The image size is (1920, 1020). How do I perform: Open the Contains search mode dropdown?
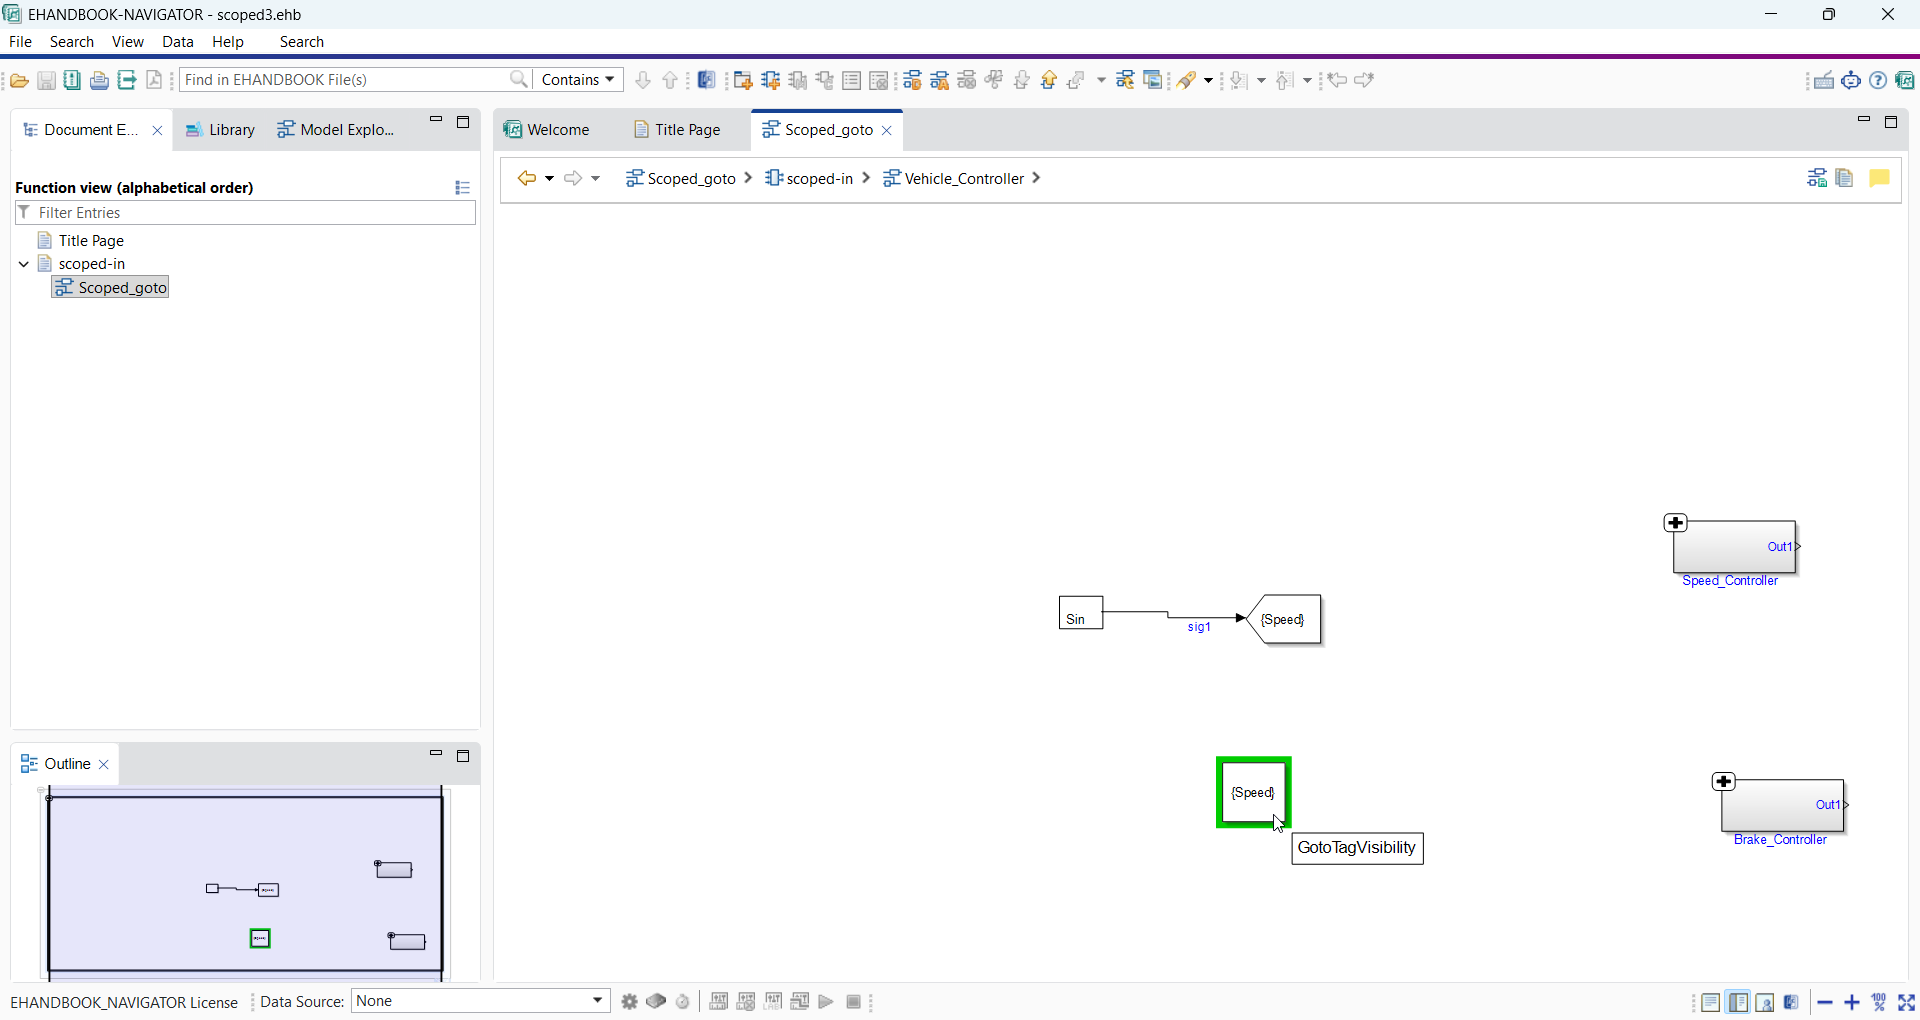click(x=578, y=79)
